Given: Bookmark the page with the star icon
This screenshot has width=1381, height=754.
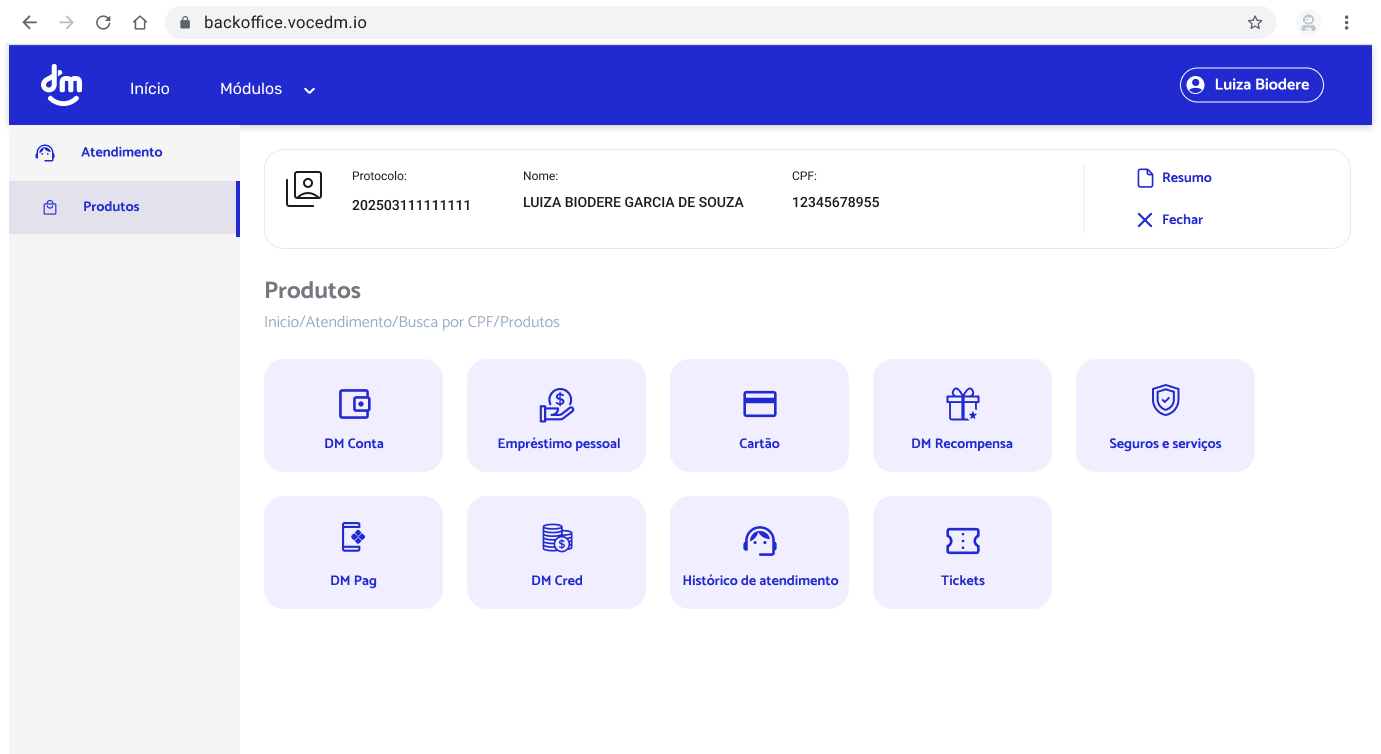Looking at the screenshot, I should tap(1254, 22).
